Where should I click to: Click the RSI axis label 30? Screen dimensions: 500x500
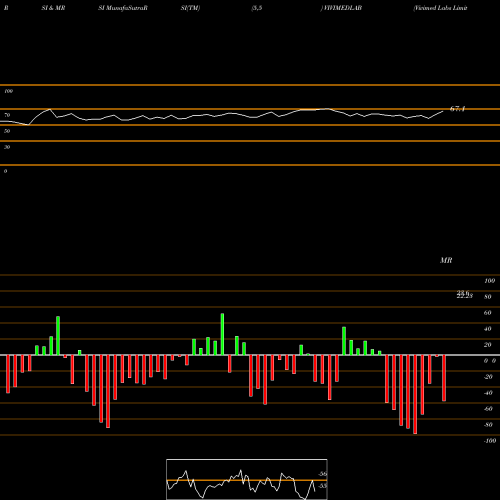7,147
